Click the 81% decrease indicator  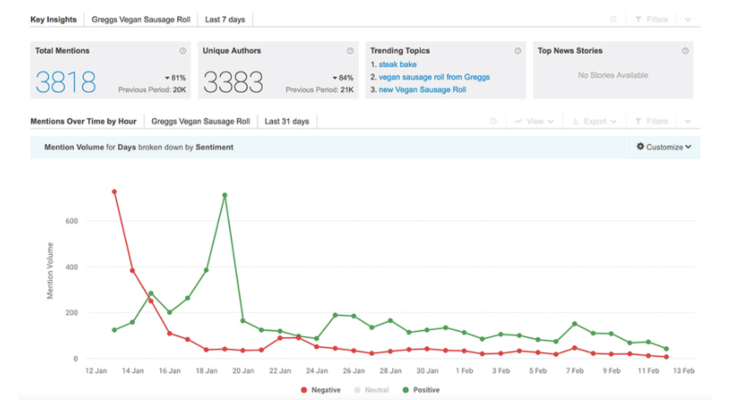175,78
